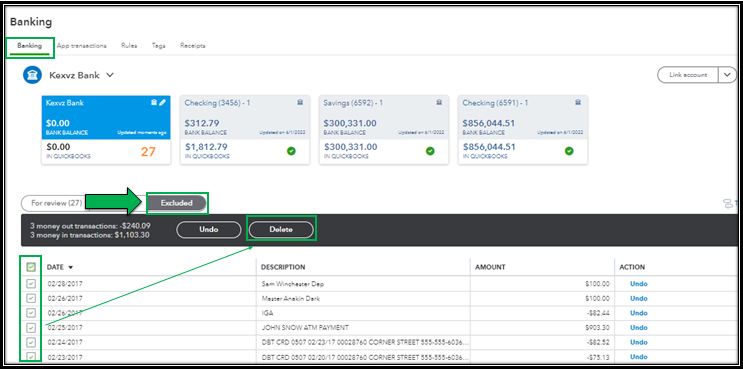
Task: Click the bank icon on Checking (3456) card
Action: coord(300,102)
